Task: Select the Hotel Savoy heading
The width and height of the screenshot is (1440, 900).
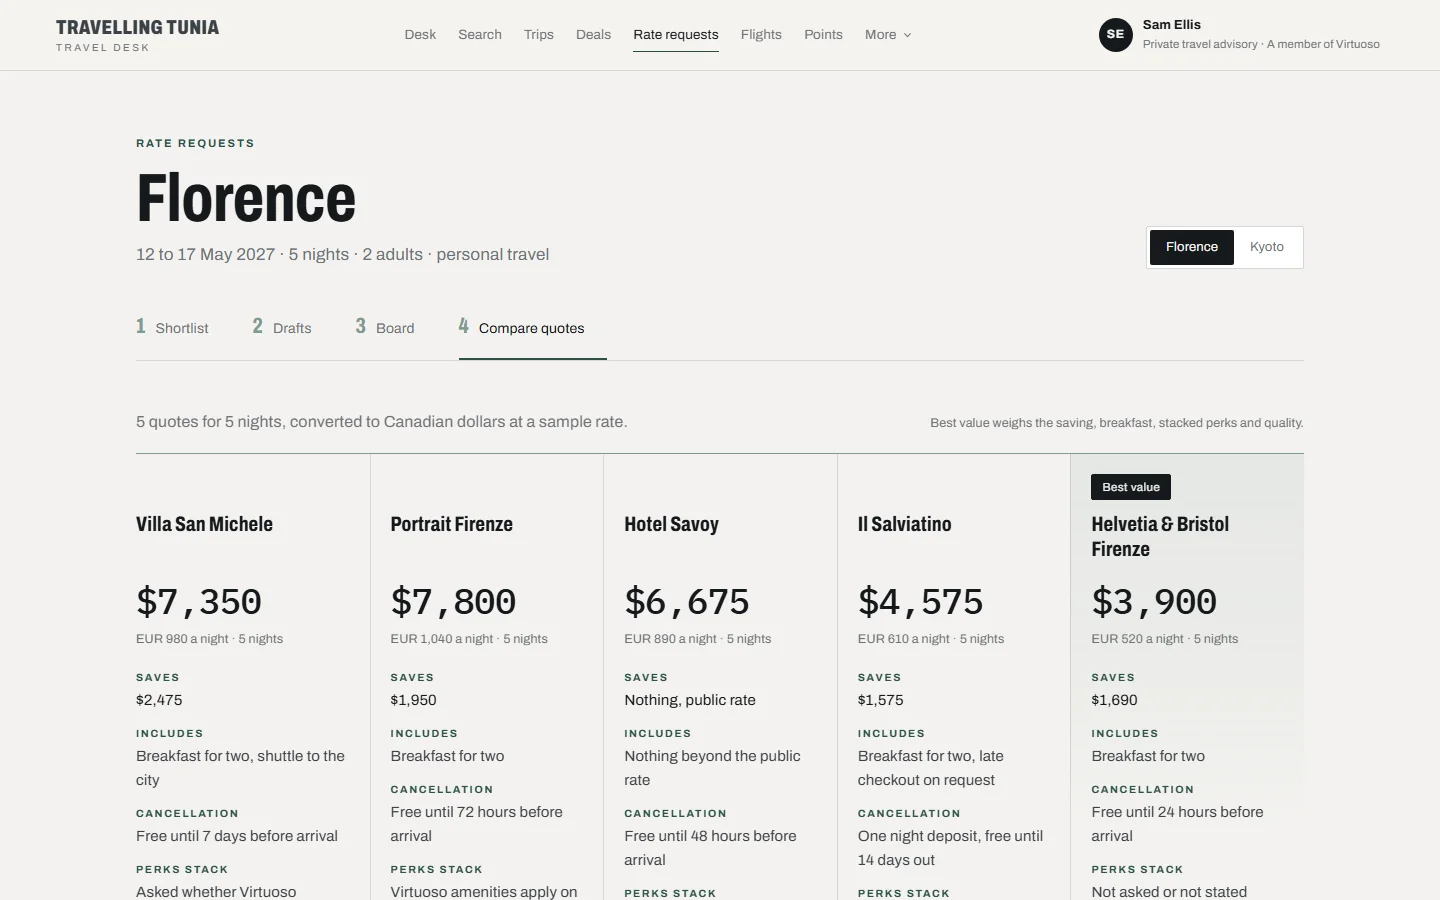Action: [671, 524]
